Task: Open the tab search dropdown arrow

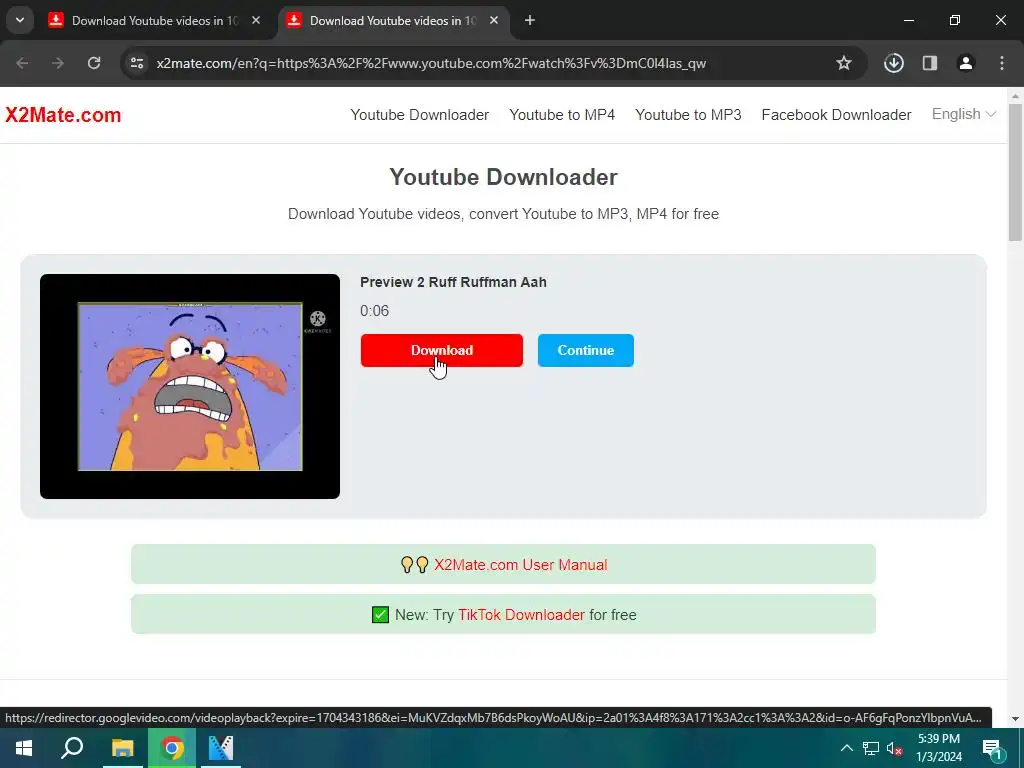Action: pos(20,20)
